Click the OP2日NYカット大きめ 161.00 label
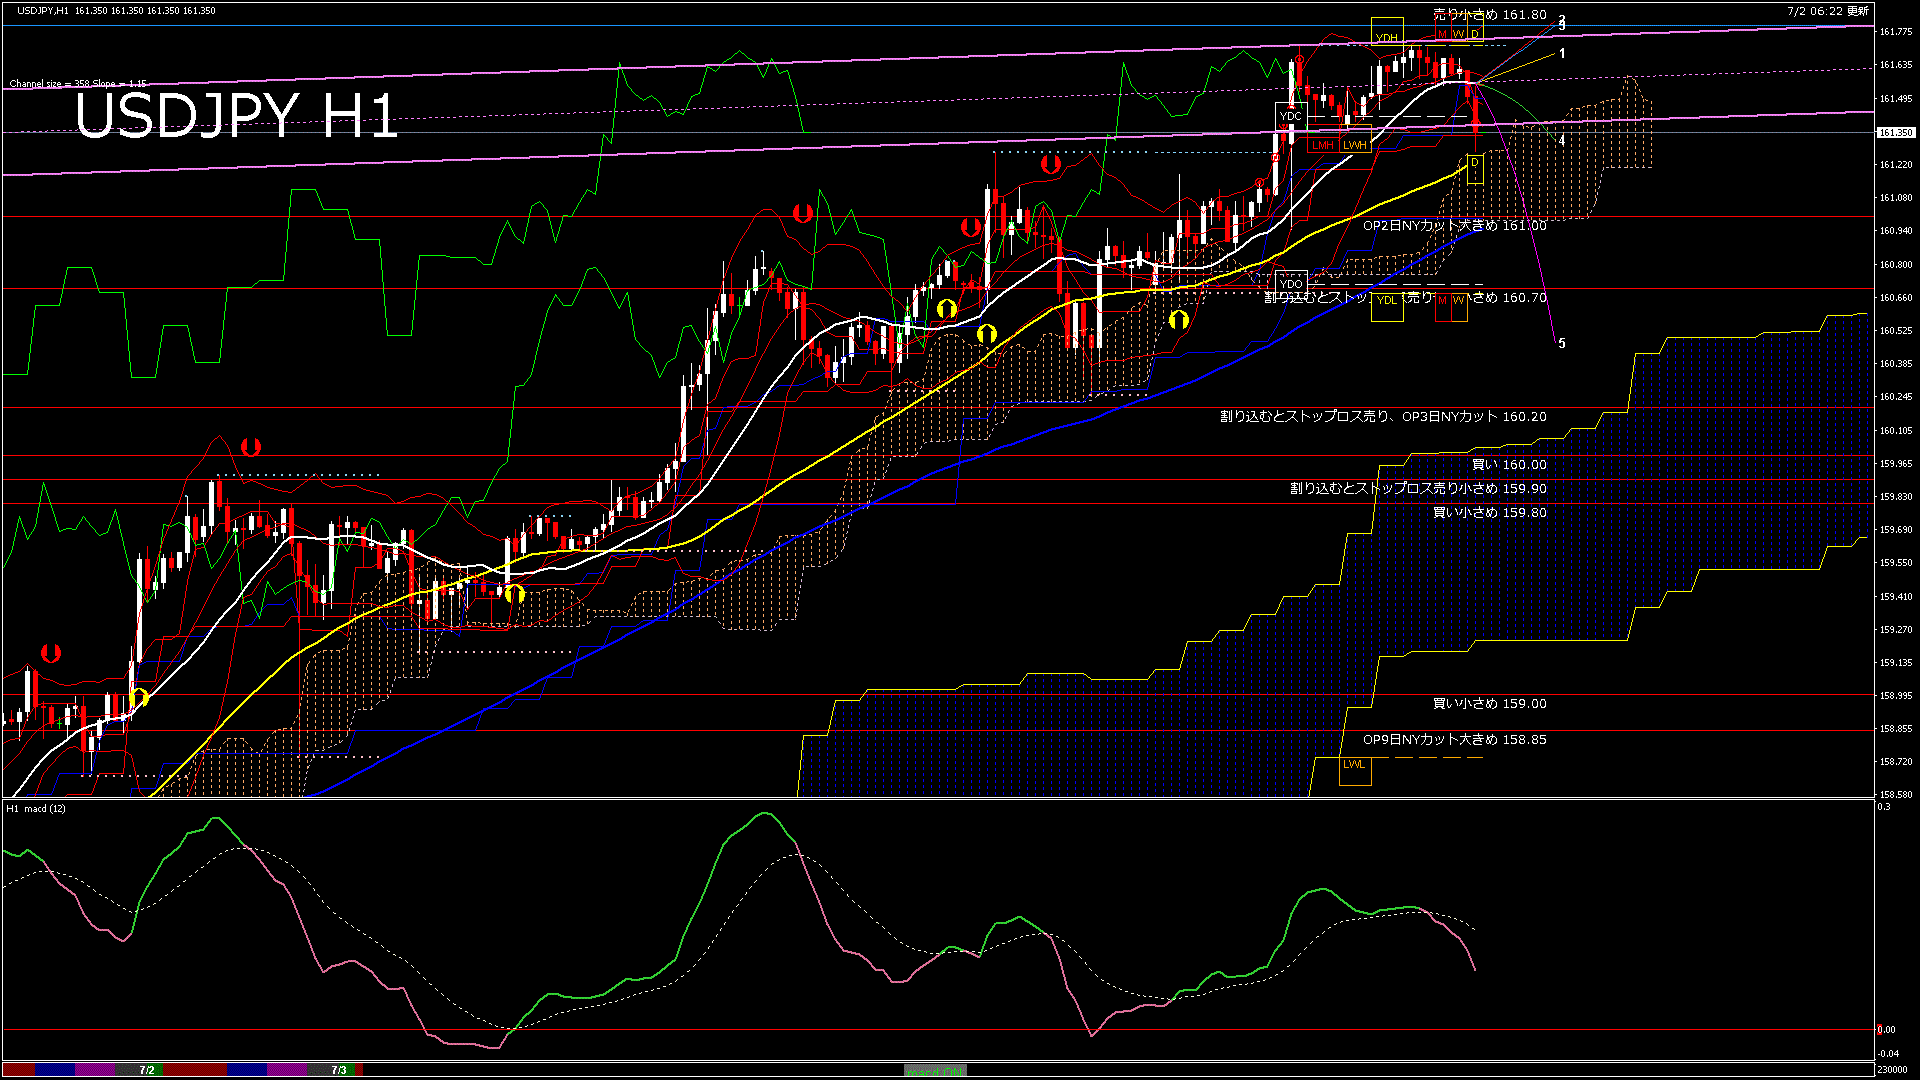Image resolution: width=1920 pixels, height=1080 pixels. (1454, 226)
